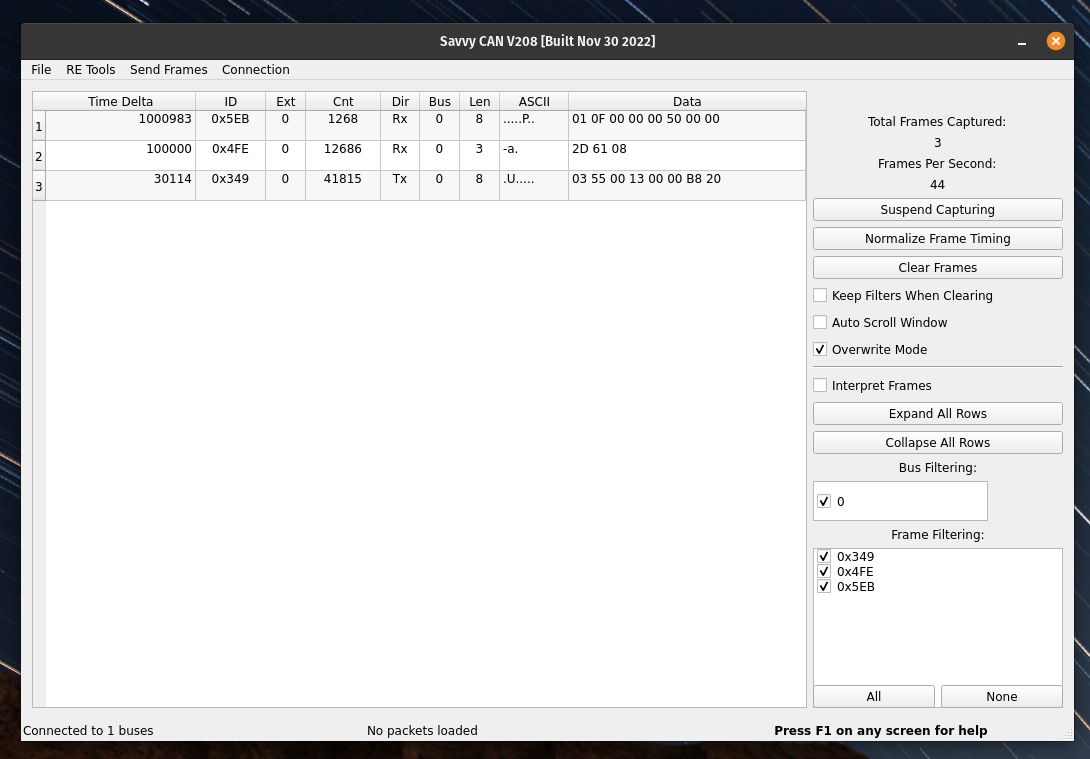Select All frame filters

pos(873,697)
